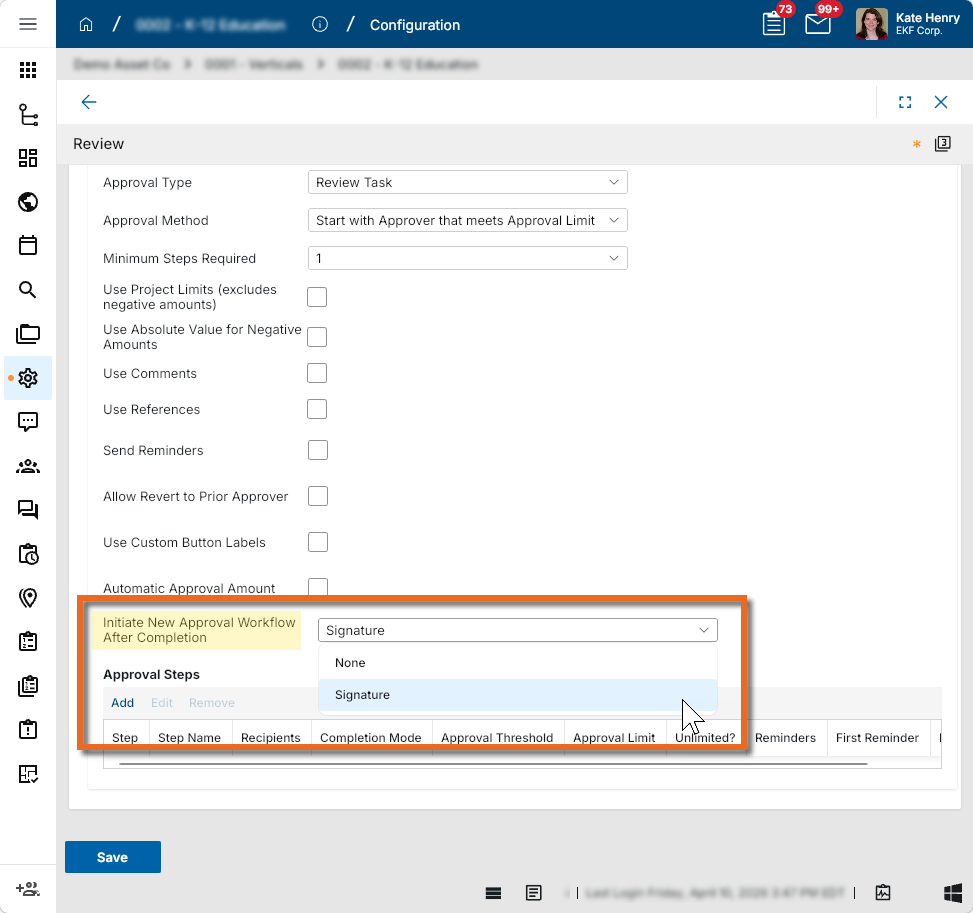The image size is (973, 913).
Task: Open the mail inbox icon
Action: coord(817,24)
